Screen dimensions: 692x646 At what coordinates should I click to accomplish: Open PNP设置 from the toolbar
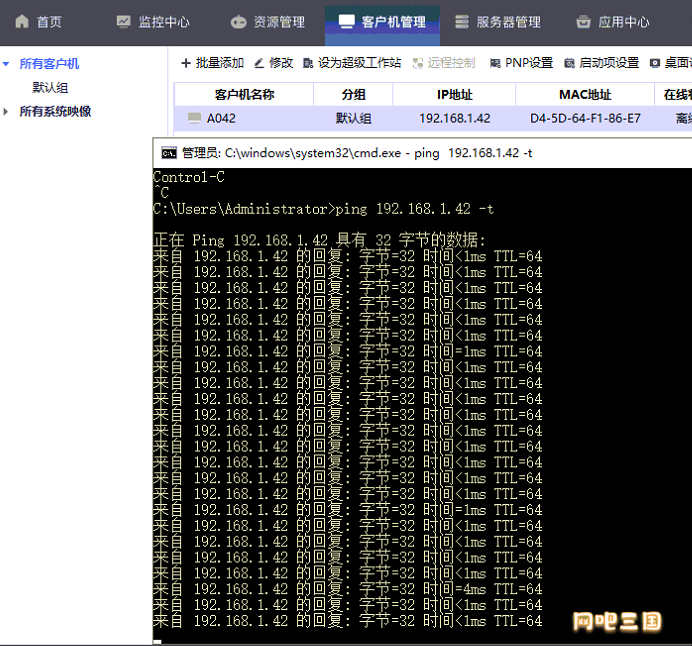click(x=521, y=63)
